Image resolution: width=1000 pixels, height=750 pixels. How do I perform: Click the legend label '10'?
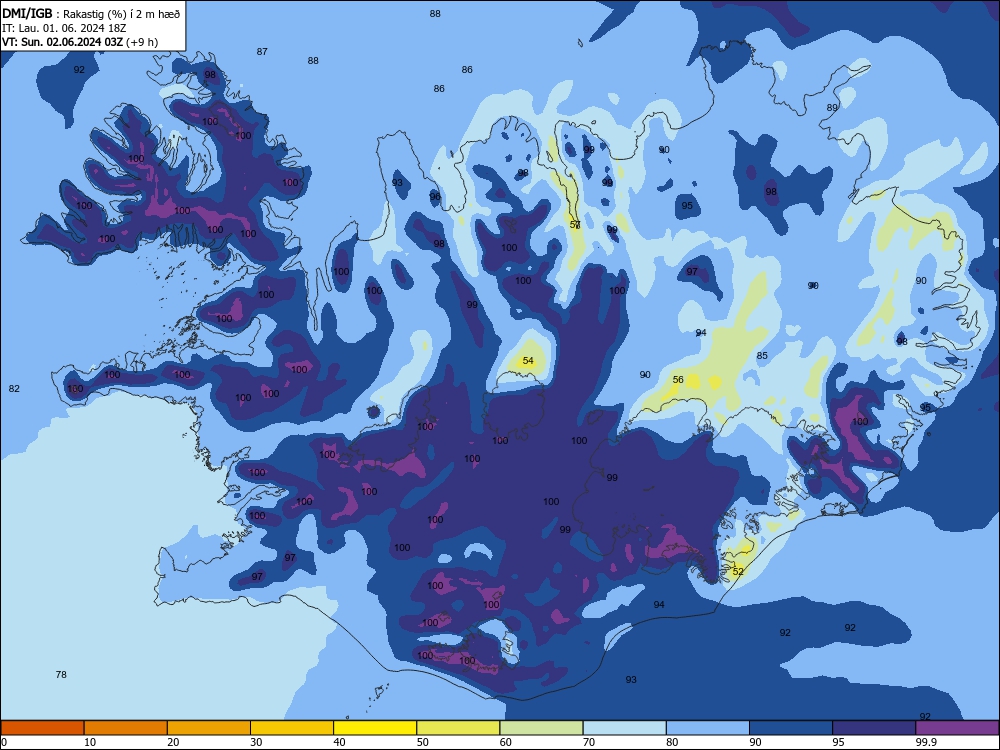(90, 742)
